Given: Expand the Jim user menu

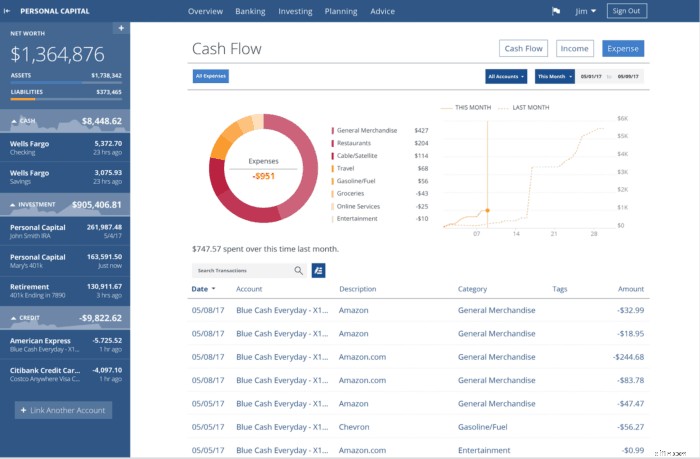Looking at the screenshot, I should coord(585,11).
